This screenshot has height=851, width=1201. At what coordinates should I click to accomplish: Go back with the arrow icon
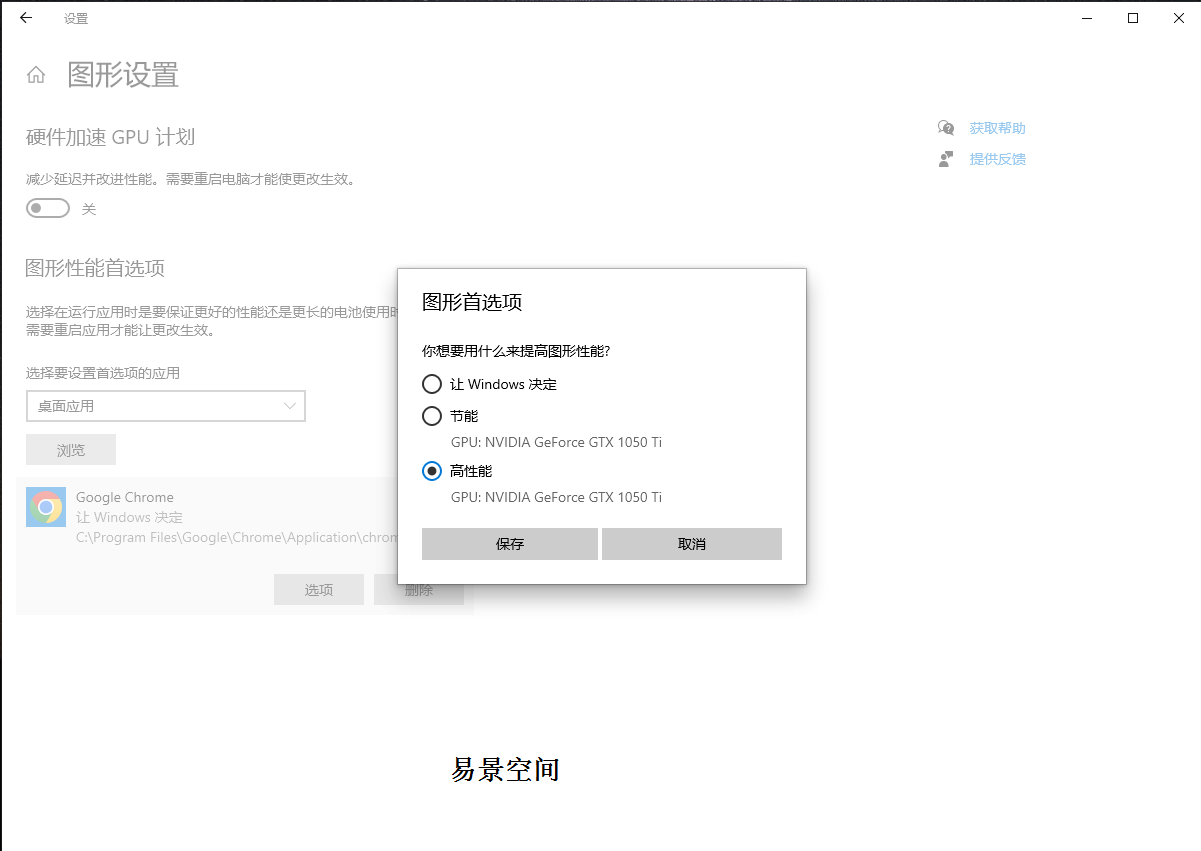(x=26, y=18)
